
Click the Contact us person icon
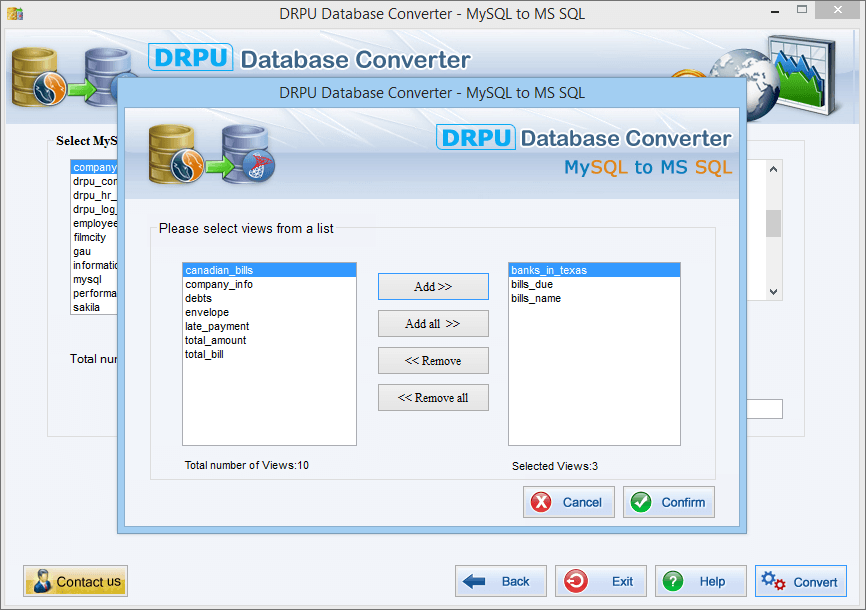tap(43, 581)
